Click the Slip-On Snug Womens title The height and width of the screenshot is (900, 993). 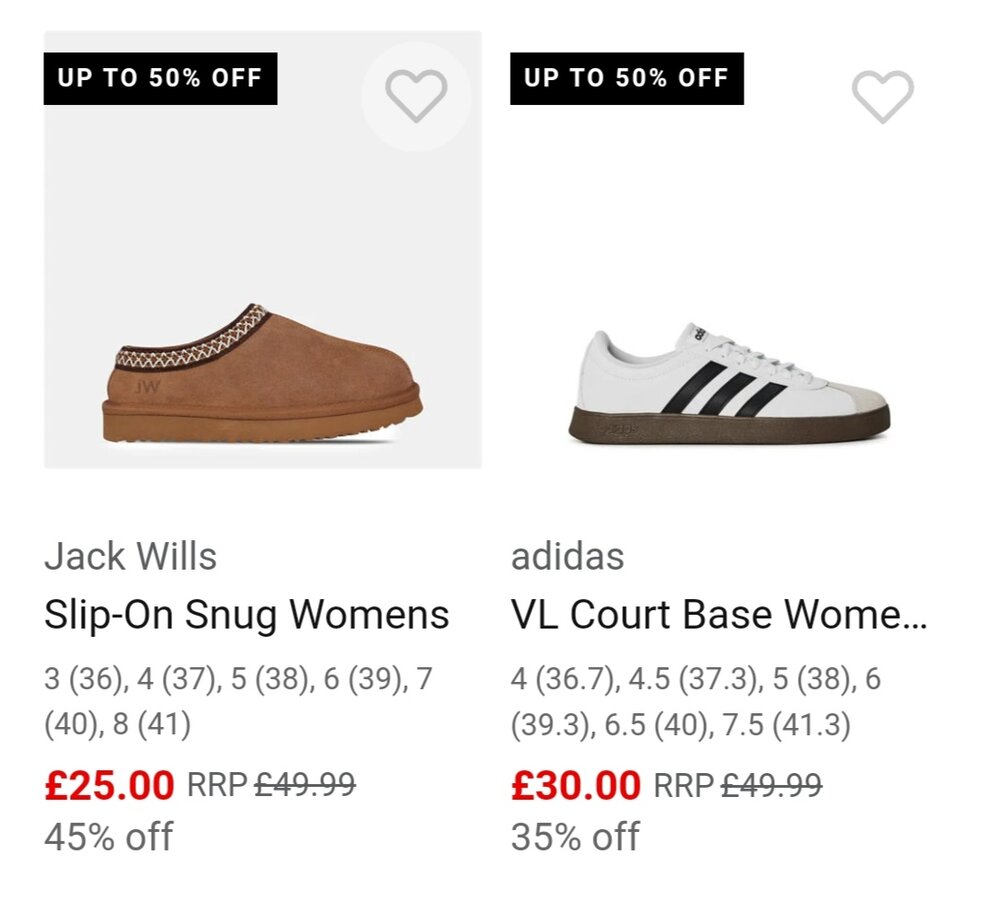click(246, 615)
